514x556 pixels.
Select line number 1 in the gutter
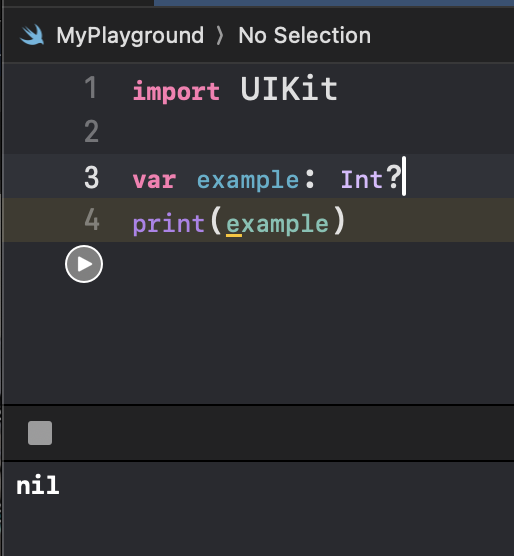point(91,88)
